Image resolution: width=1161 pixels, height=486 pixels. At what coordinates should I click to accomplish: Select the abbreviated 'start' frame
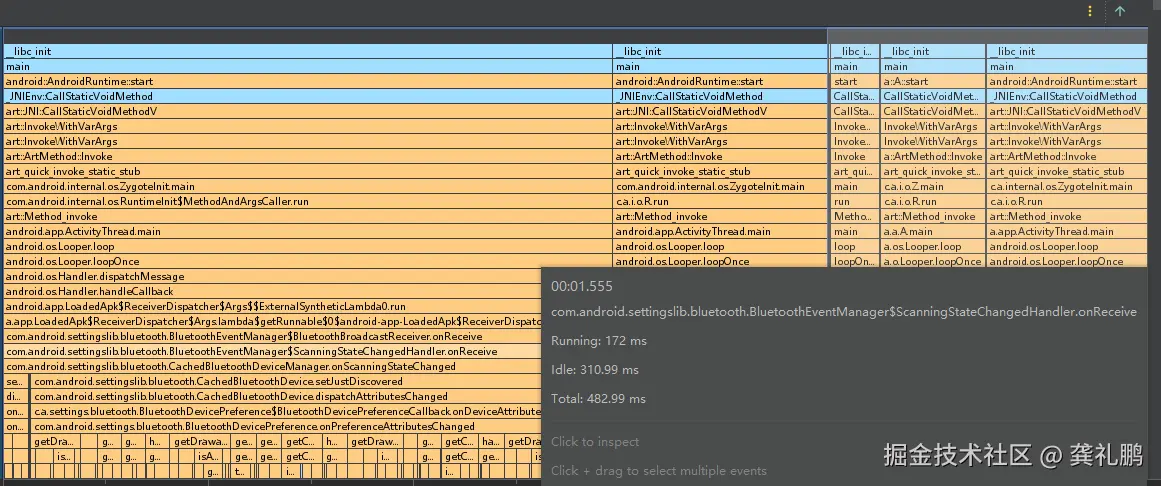point(855,81)
